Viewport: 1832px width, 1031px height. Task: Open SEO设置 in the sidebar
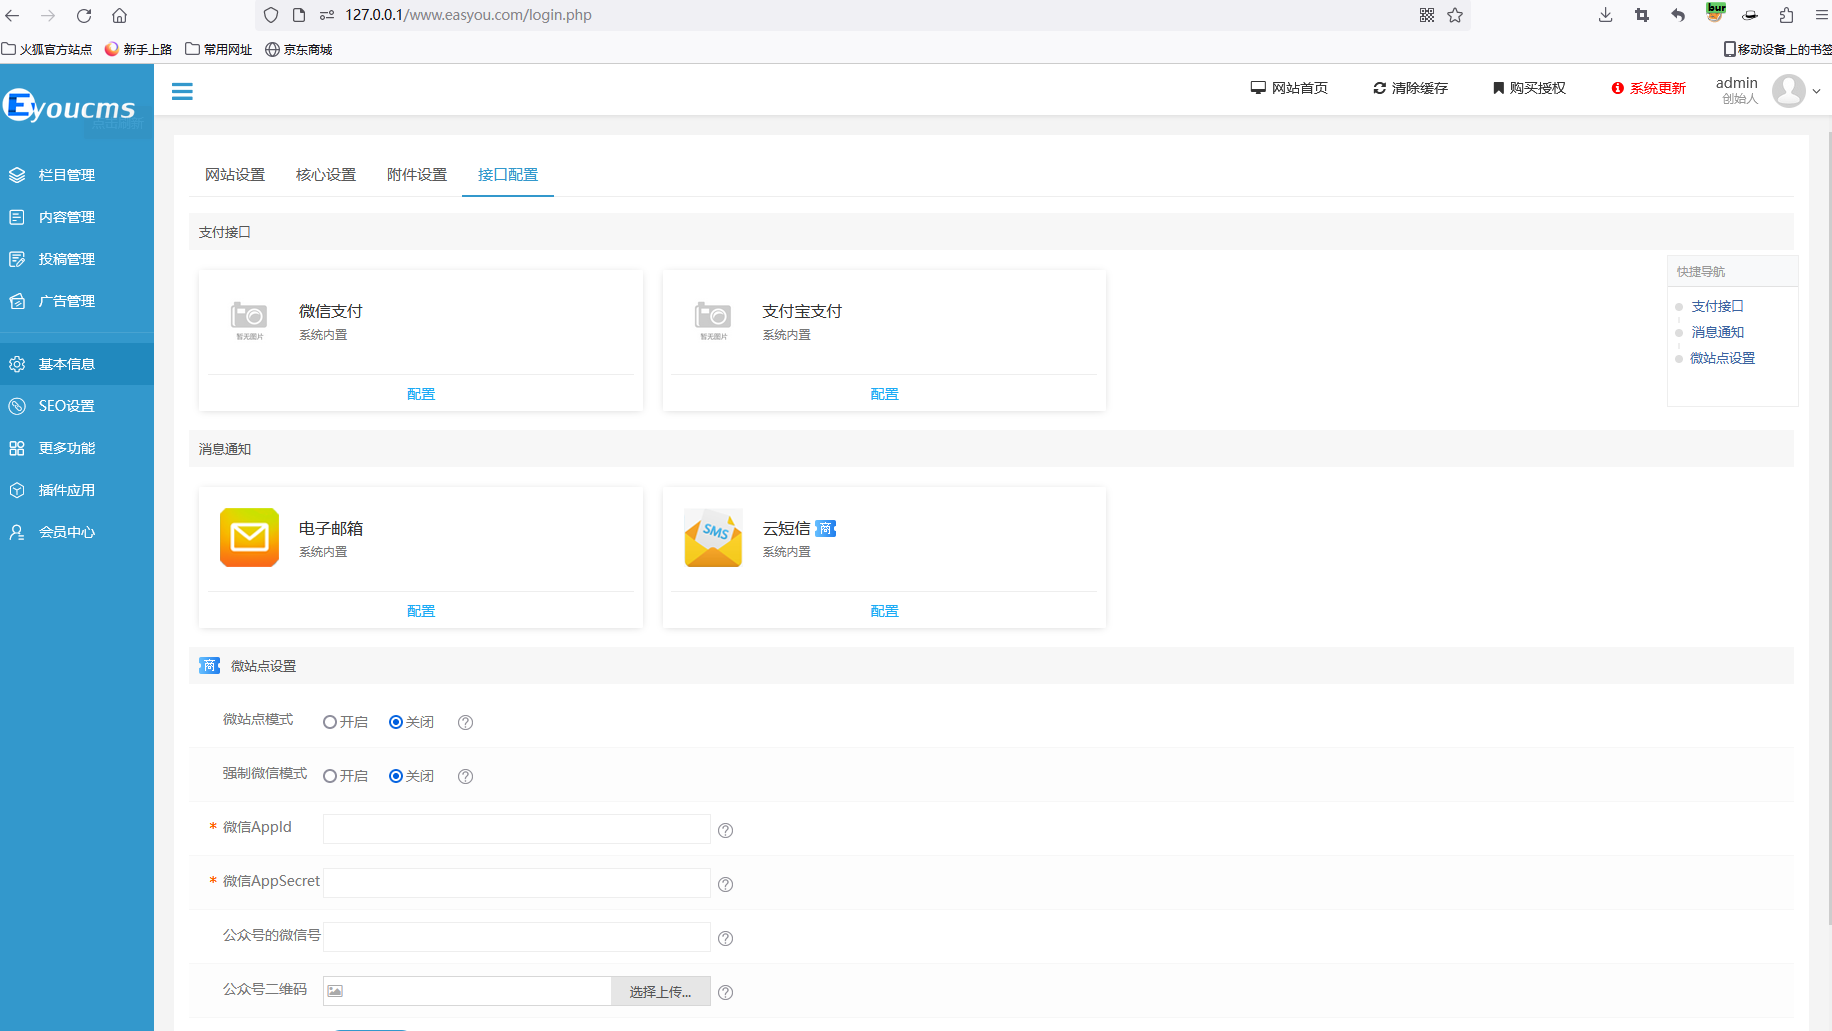pos(77,406)
